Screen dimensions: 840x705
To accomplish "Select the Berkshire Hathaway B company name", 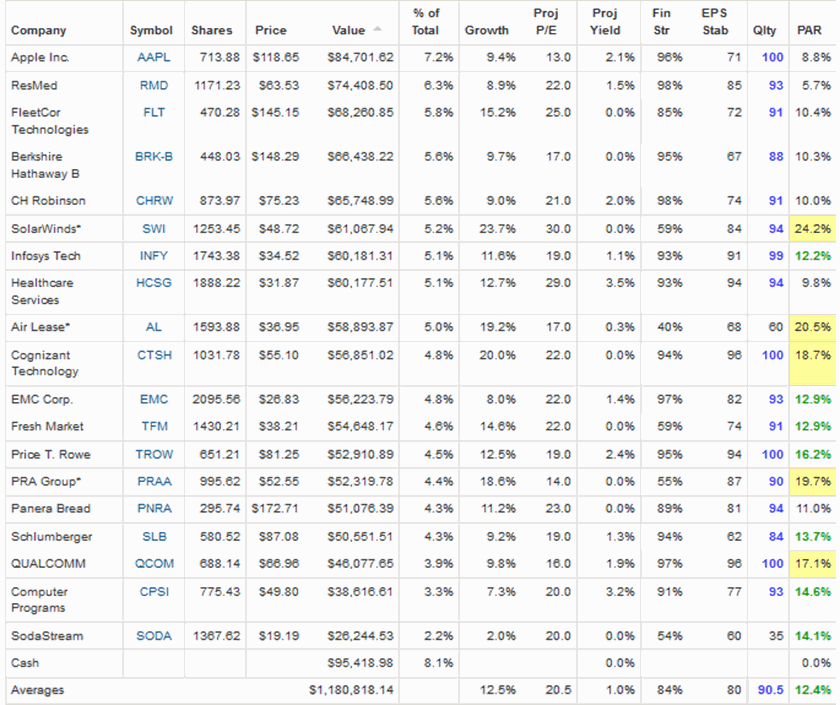I will point(45,165).
